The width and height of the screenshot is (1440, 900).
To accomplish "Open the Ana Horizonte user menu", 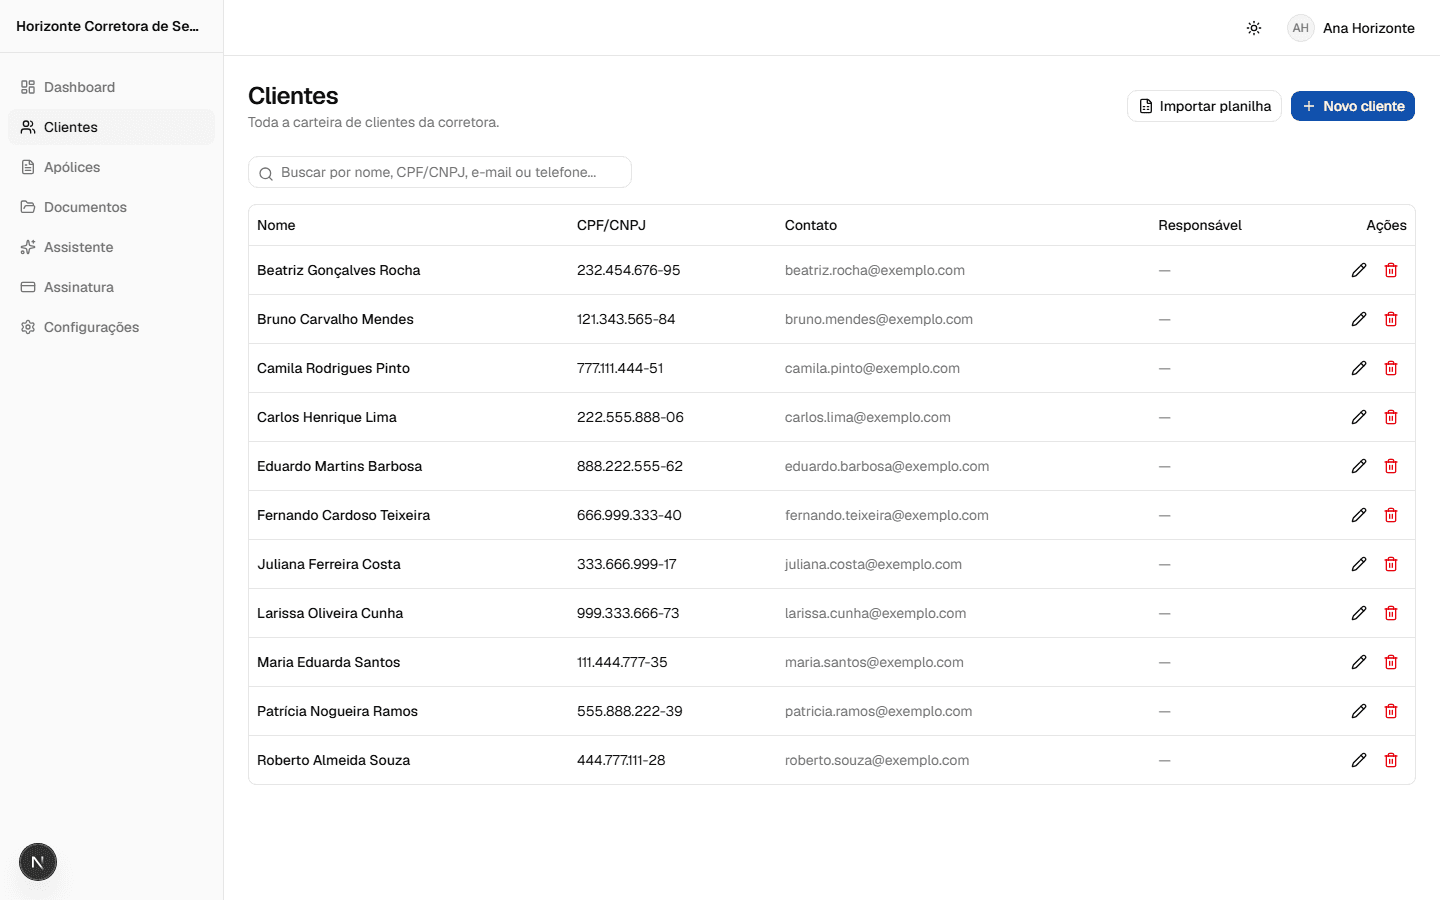I will click(1351, 28).
